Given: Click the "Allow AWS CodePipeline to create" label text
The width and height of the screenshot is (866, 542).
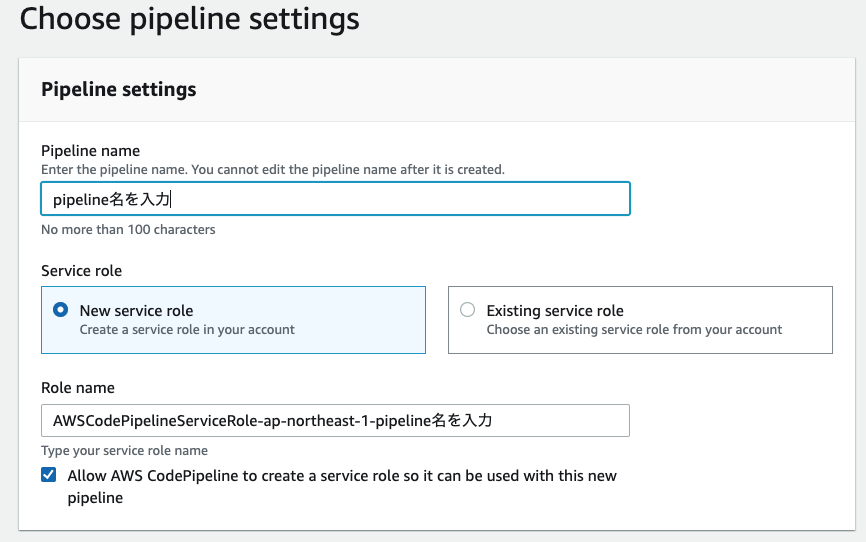Looking at the screenshot, I should 342,476.
